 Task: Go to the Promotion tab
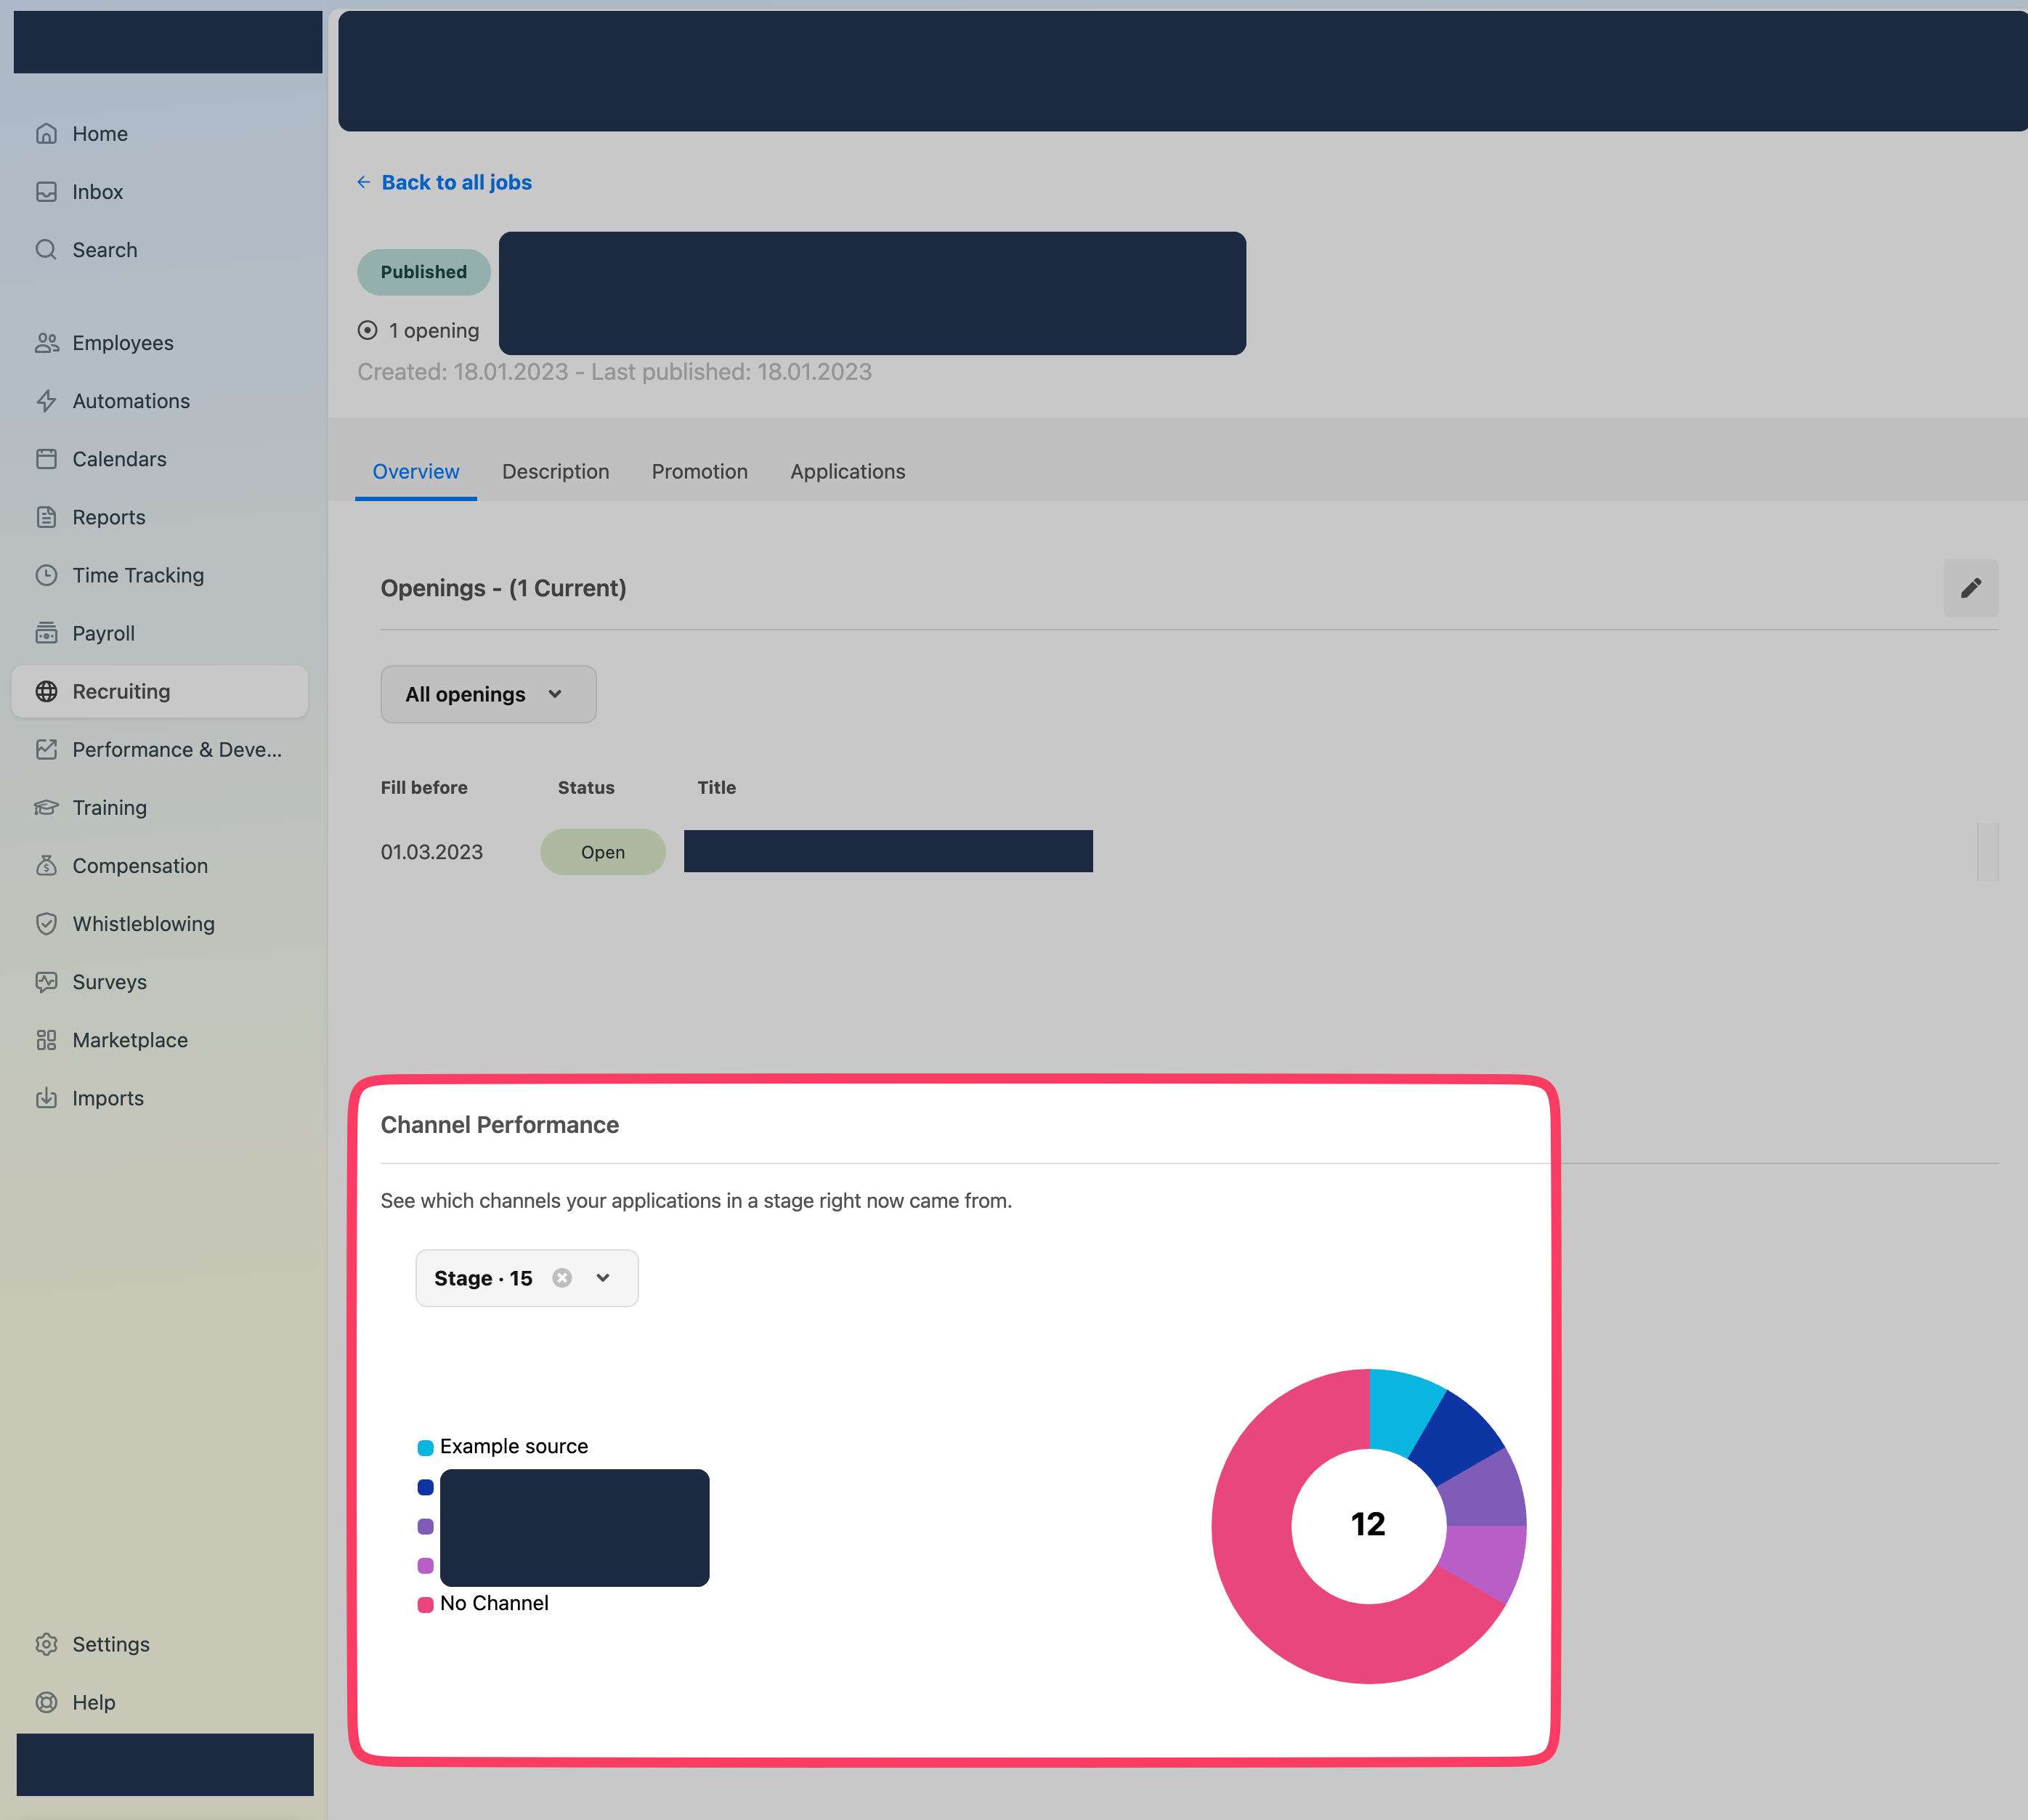[x=699, y=472]
